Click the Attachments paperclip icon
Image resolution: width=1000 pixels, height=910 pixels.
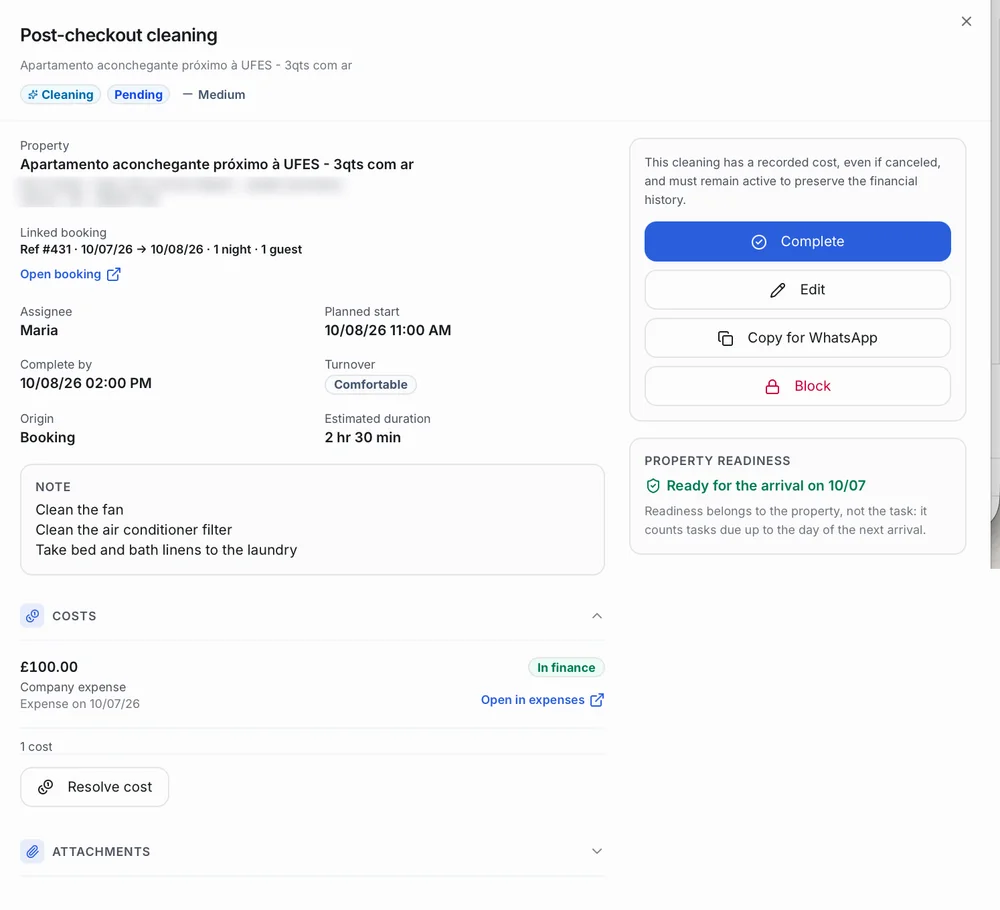pos(32,851)
